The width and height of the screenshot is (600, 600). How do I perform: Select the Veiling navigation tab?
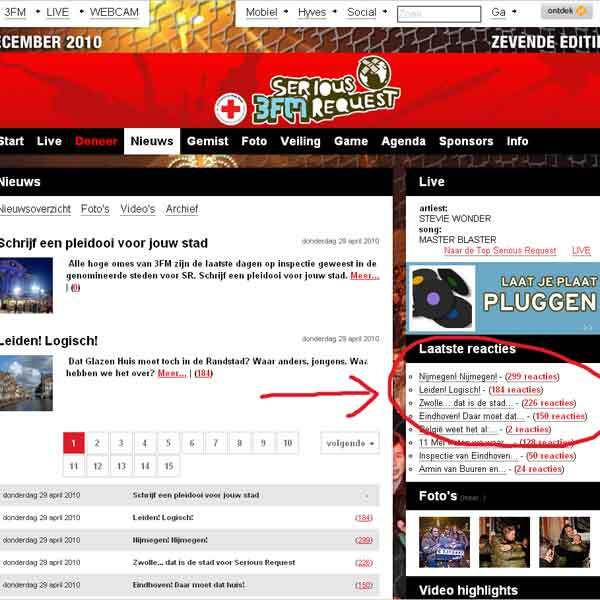pyautogui.click(x=301, y=141)
